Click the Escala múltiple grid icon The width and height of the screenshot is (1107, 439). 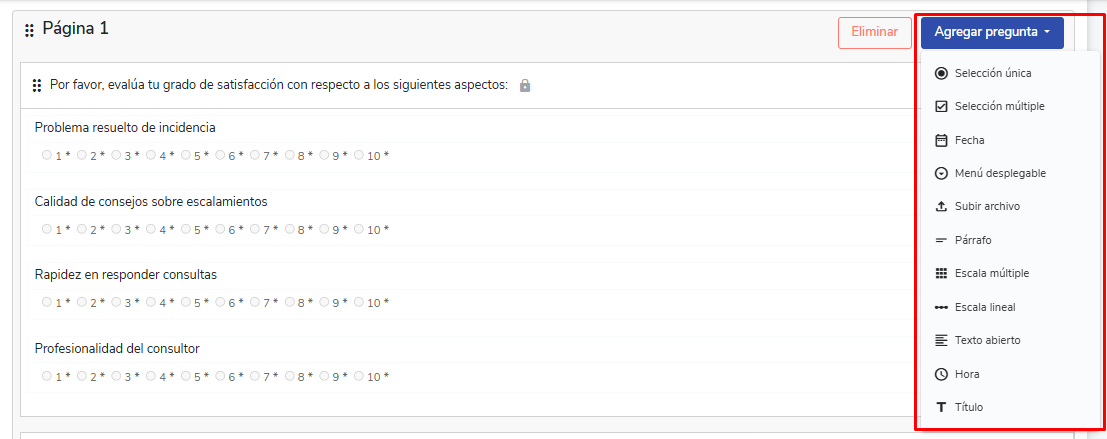point(941,273)
